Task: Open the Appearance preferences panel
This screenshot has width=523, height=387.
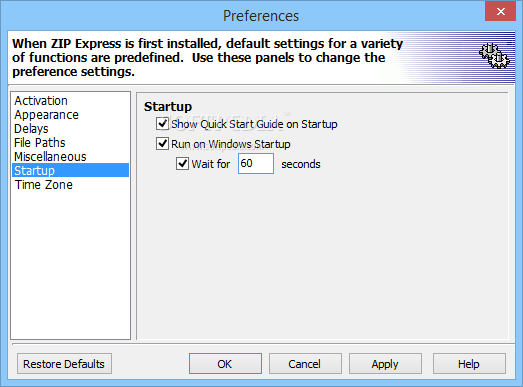Action: [x=46, y=115]
